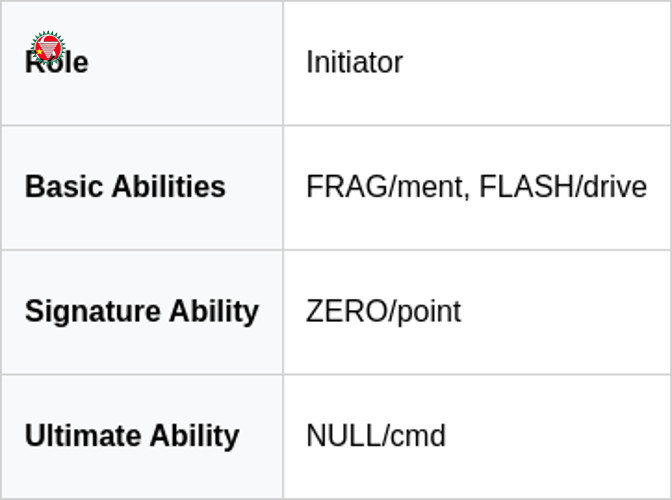Click the word Ability in the Signature row
The height and width of the screenshot is (500, 672).
coord(213,311)
